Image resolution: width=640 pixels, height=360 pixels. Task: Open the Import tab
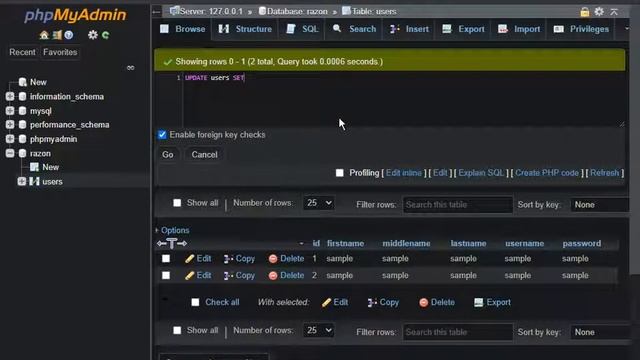(x=519, y=29)
